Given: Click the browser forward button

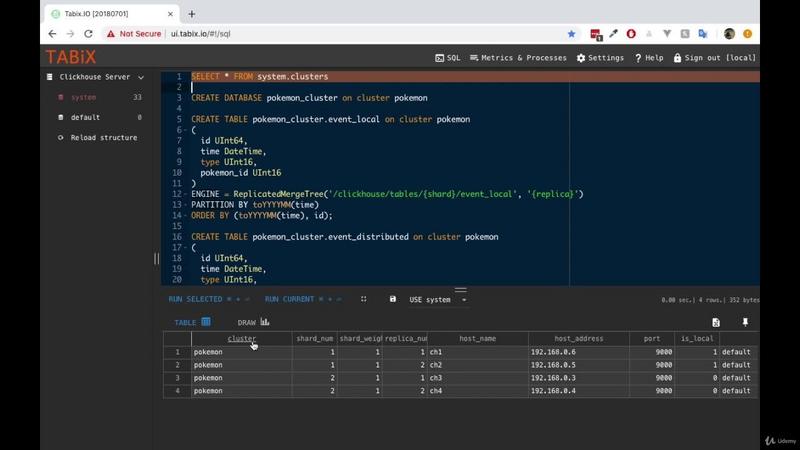Looking at the screenshot, I should 70,34.
